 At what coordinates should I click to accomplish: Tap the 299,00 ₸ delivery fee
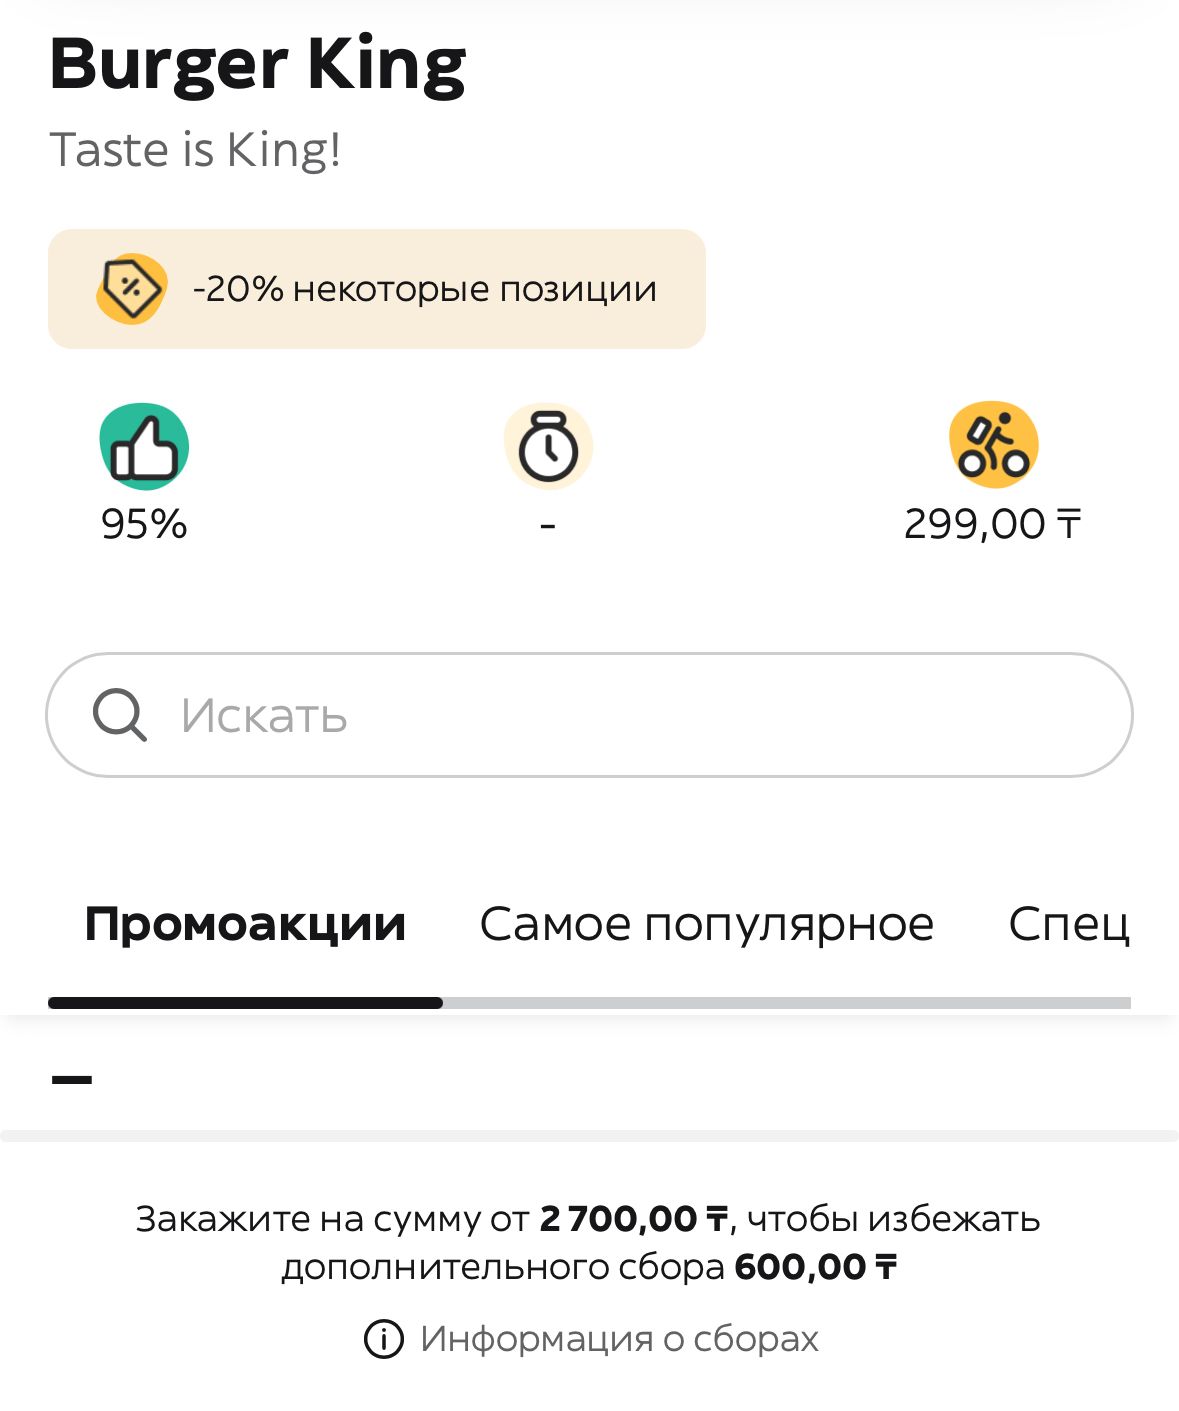click(992, 524)
